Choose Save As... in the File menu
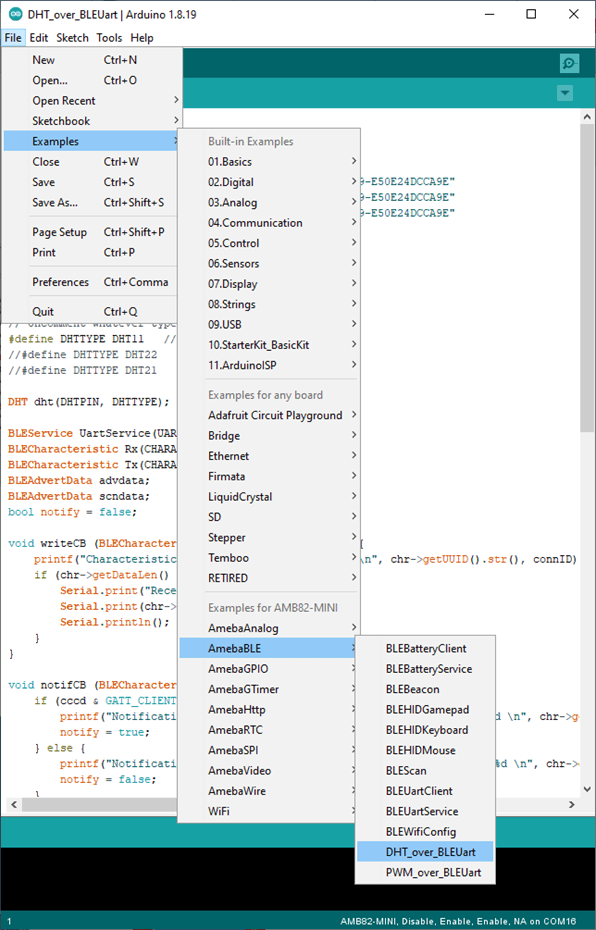Viewport: 596px width, 930px height. [x=90, y=202]
